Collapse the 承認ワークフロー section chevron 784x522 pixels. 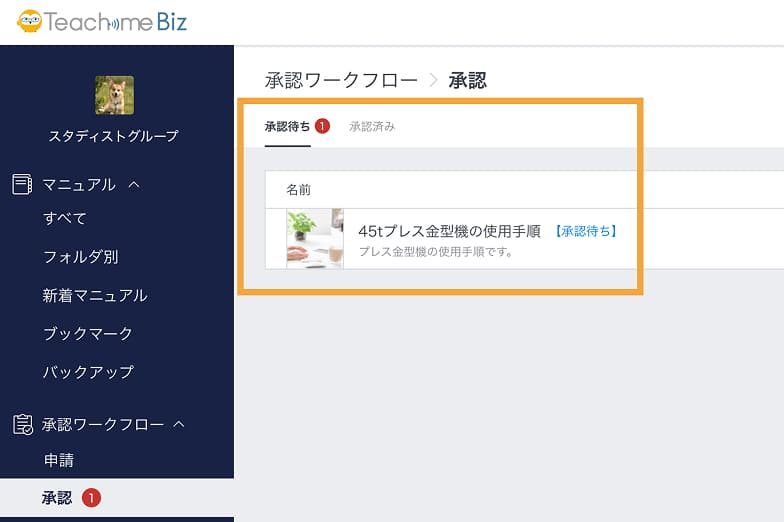178,424
